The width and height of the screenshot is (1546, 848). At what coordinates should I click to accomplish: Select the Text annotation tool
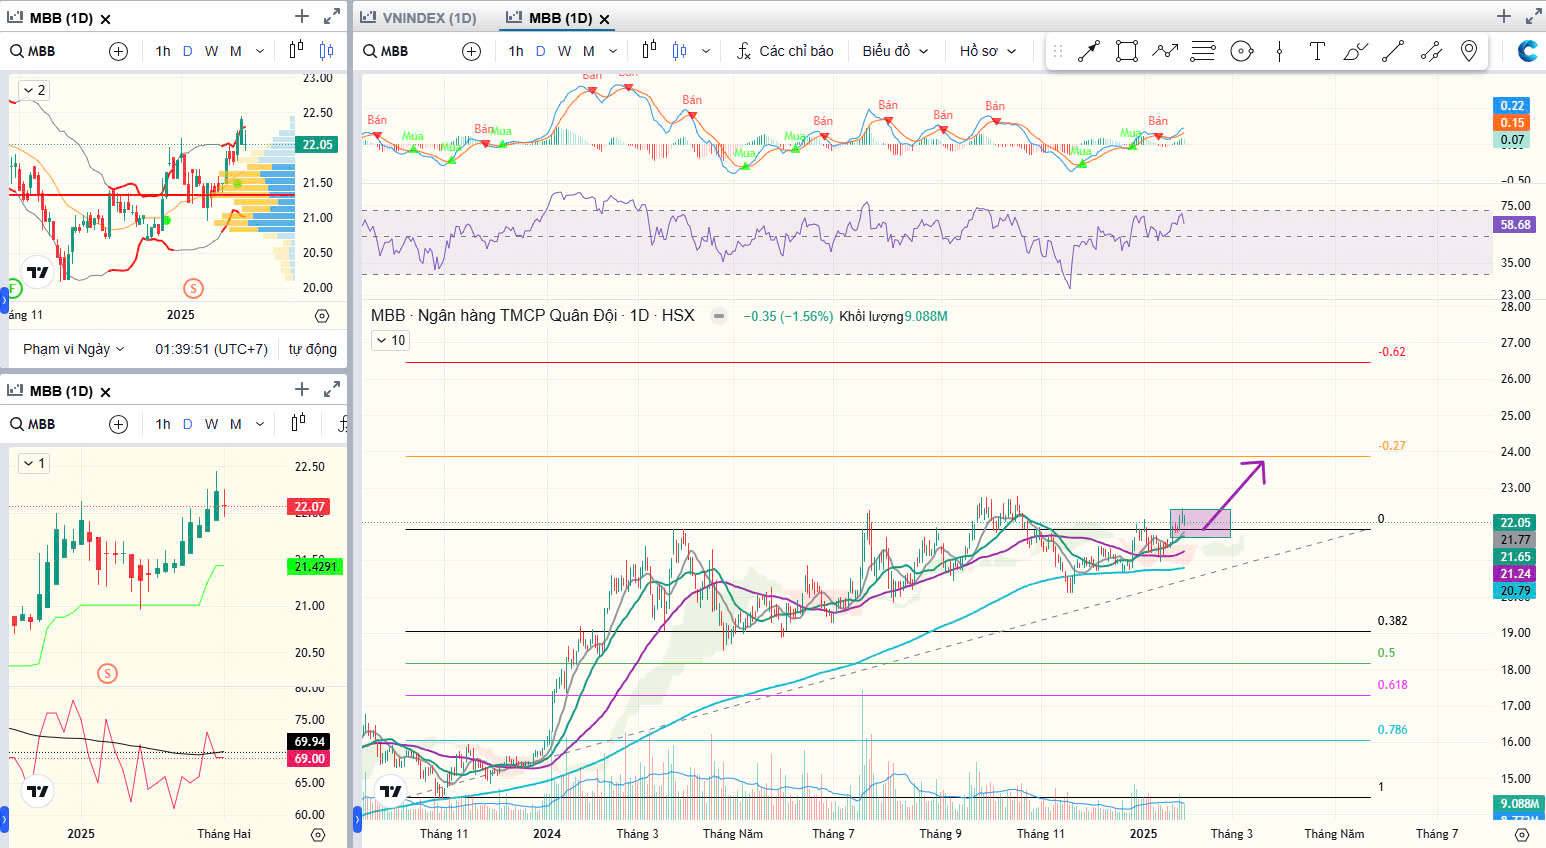(x=1317, y=51)
